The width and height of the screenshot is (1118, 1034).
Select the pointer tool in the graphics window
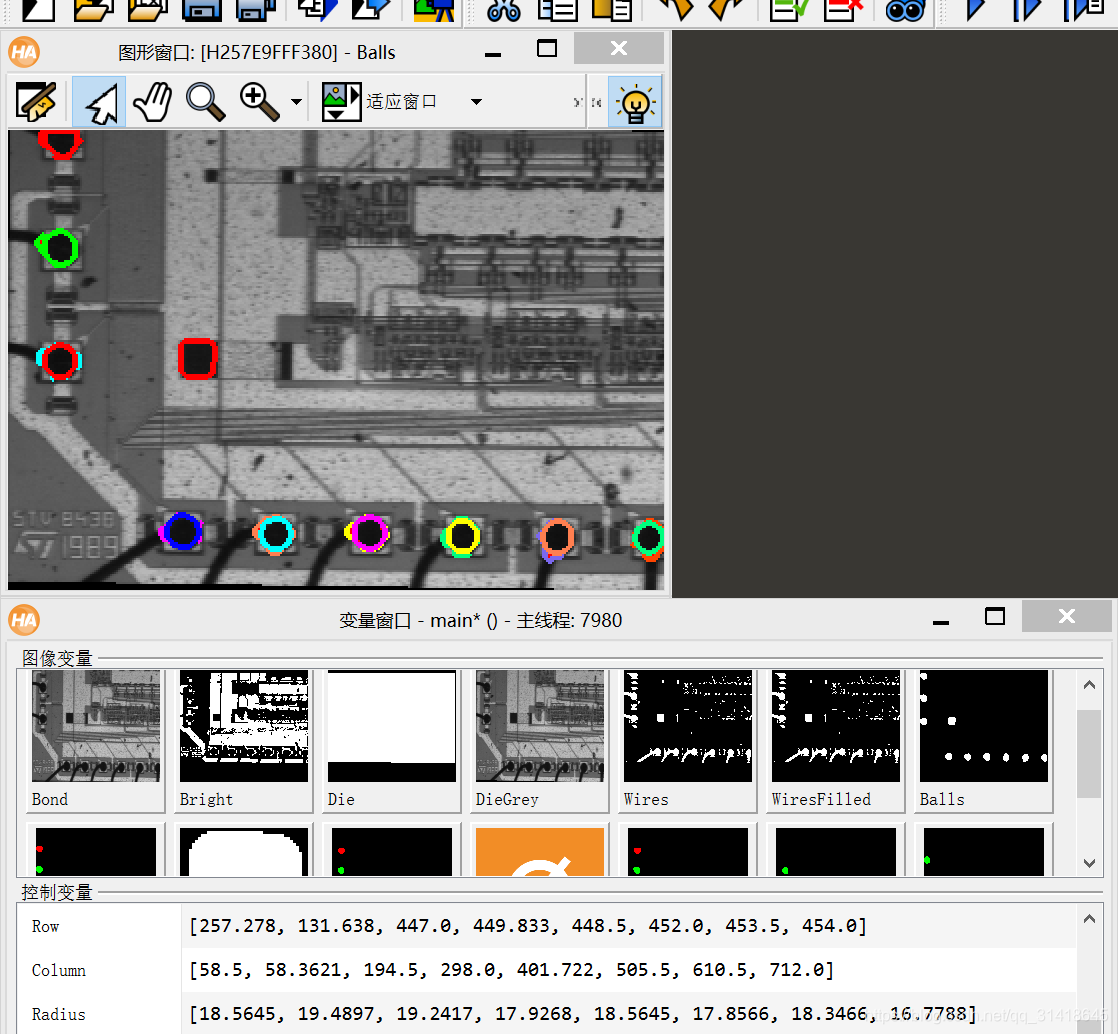[99, 101]
